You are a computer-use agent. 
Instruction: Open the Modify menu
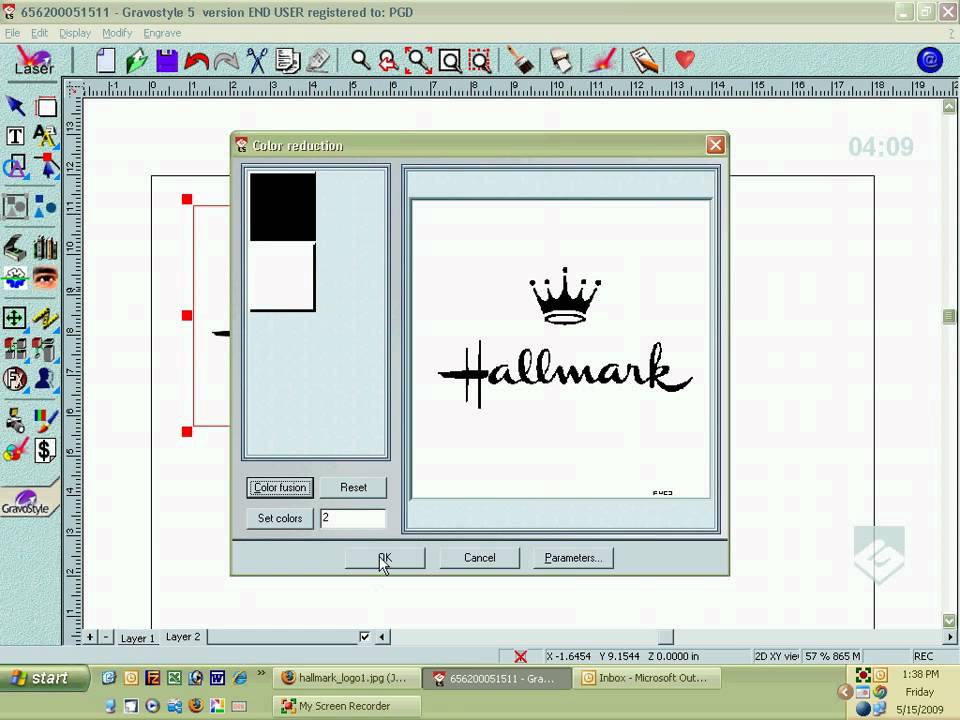click(117, 33)
